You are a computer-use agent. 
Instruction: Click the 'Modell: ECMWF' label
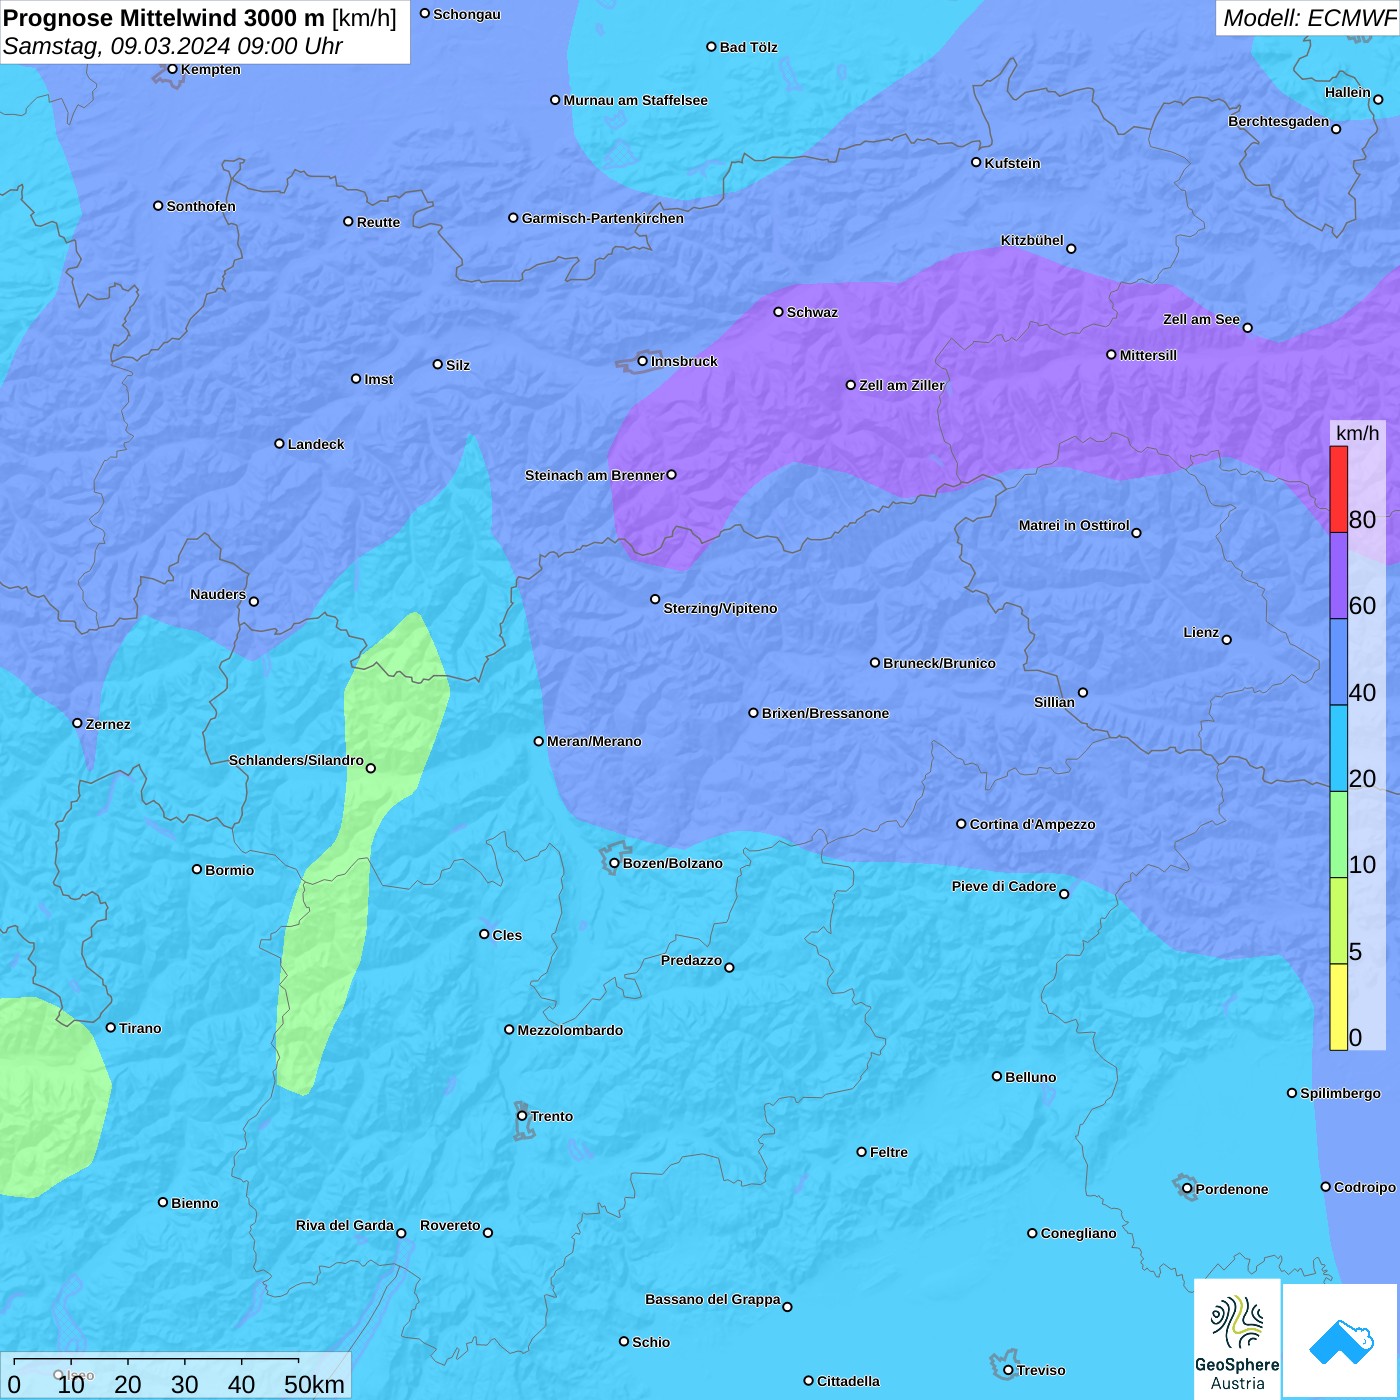pyautogui.click(x=1308, y=18)
